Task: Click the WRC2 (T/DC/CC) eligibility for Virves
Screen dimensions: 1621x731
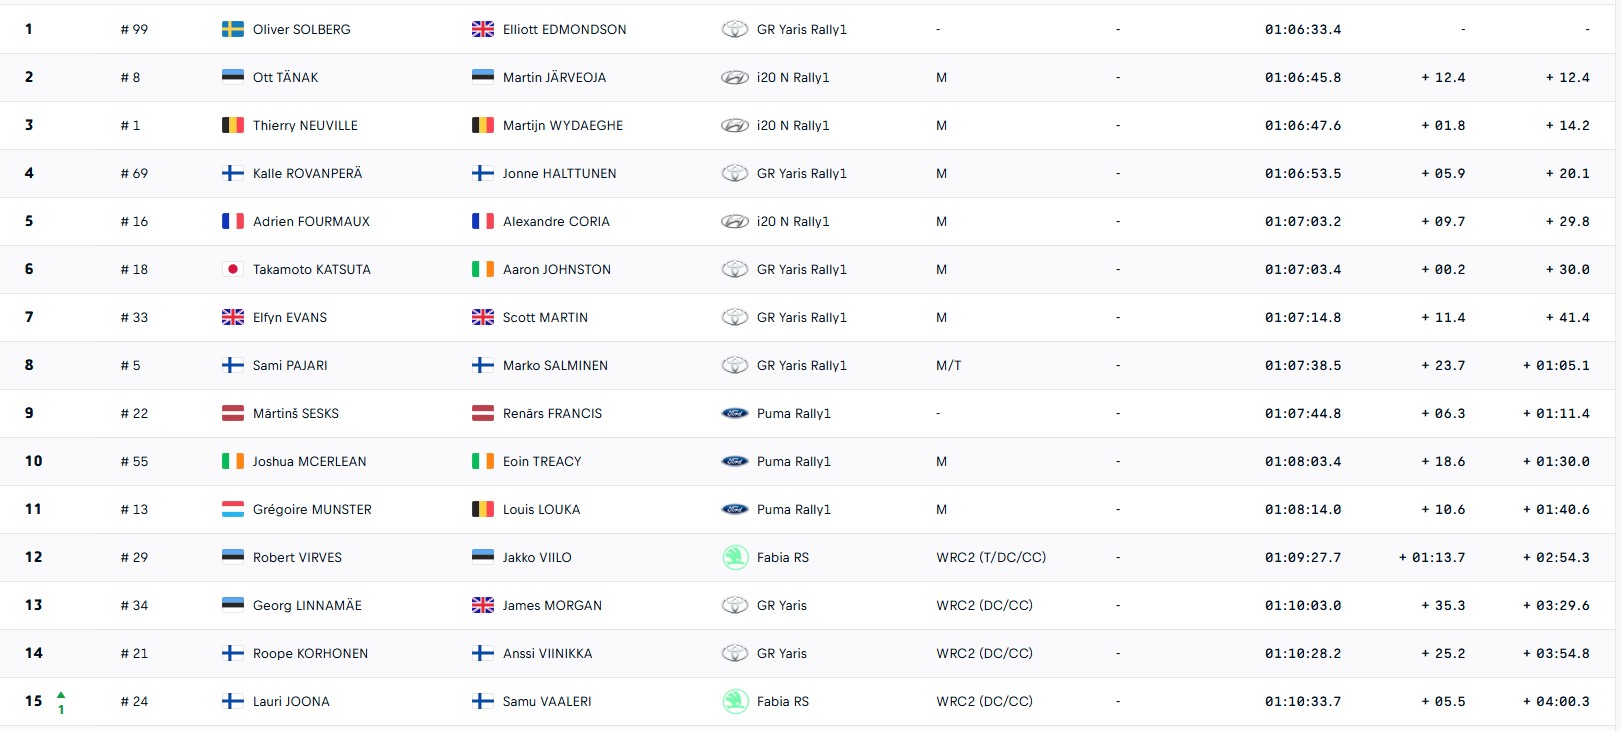Action: [x=991, y=557]
